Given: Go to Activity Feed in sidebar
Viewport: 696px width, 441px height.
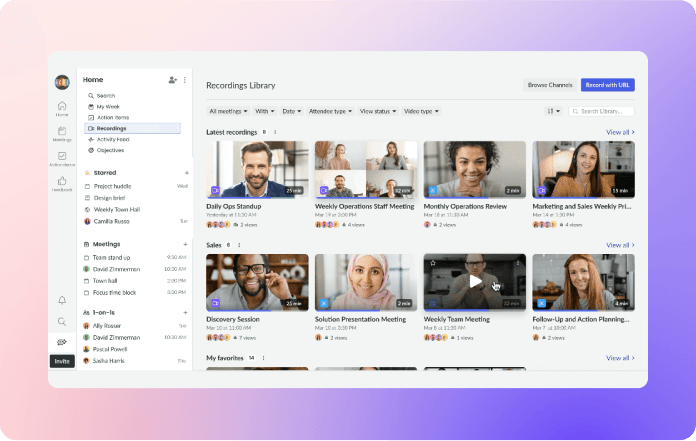Looking at the screenshot, I should (x=113, y=139).
